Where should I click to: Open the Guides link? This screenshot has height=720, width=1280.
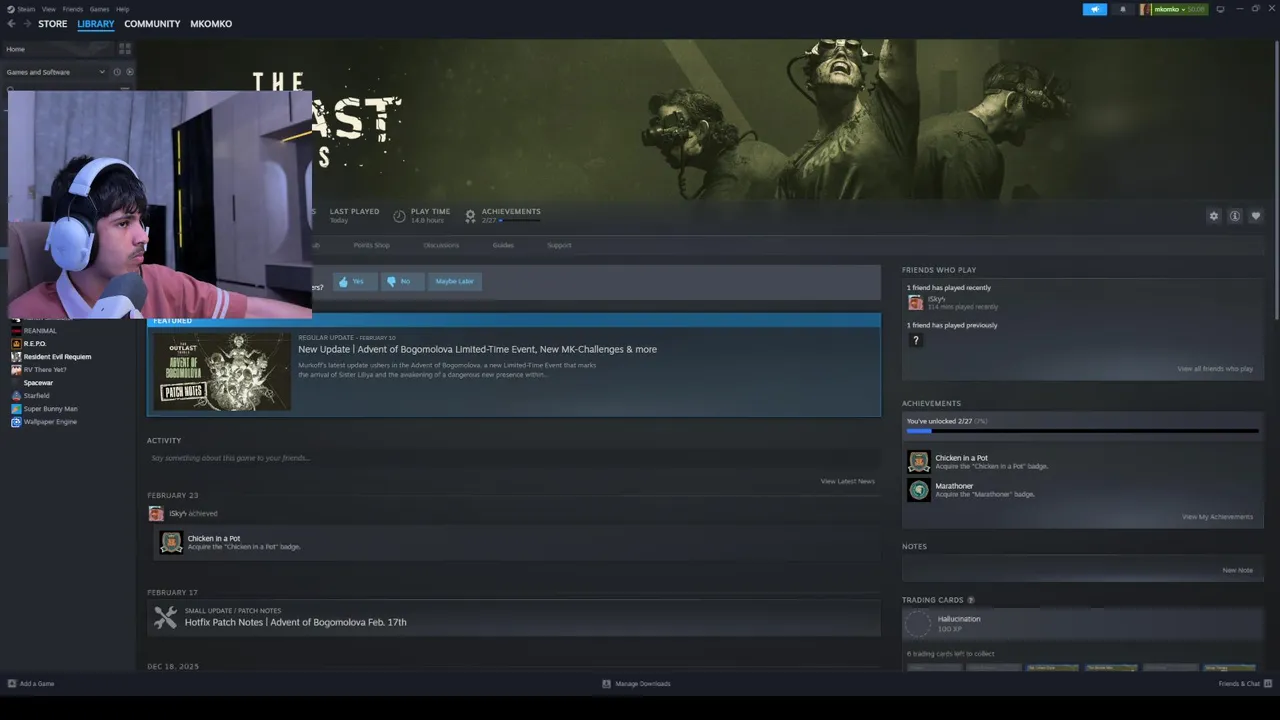pyautogui.click(x=503, y=245)
